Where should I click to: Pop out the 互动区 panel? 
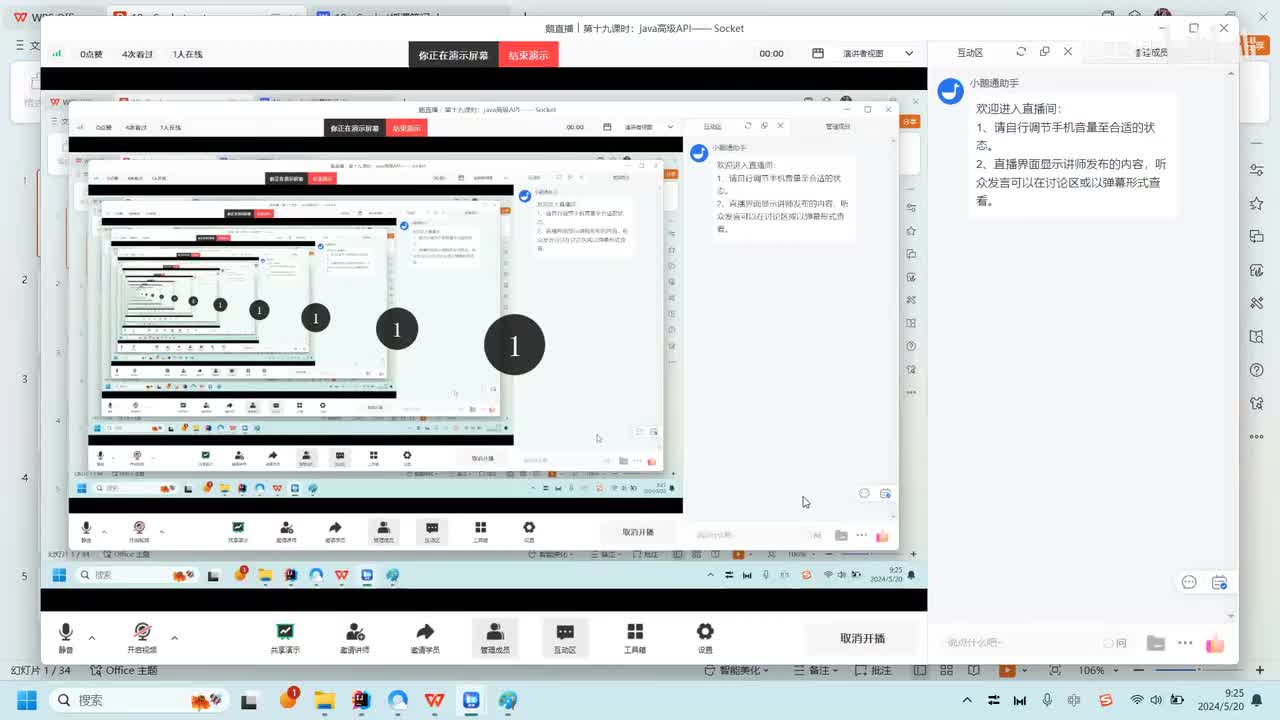click(x=1045, y=52)
